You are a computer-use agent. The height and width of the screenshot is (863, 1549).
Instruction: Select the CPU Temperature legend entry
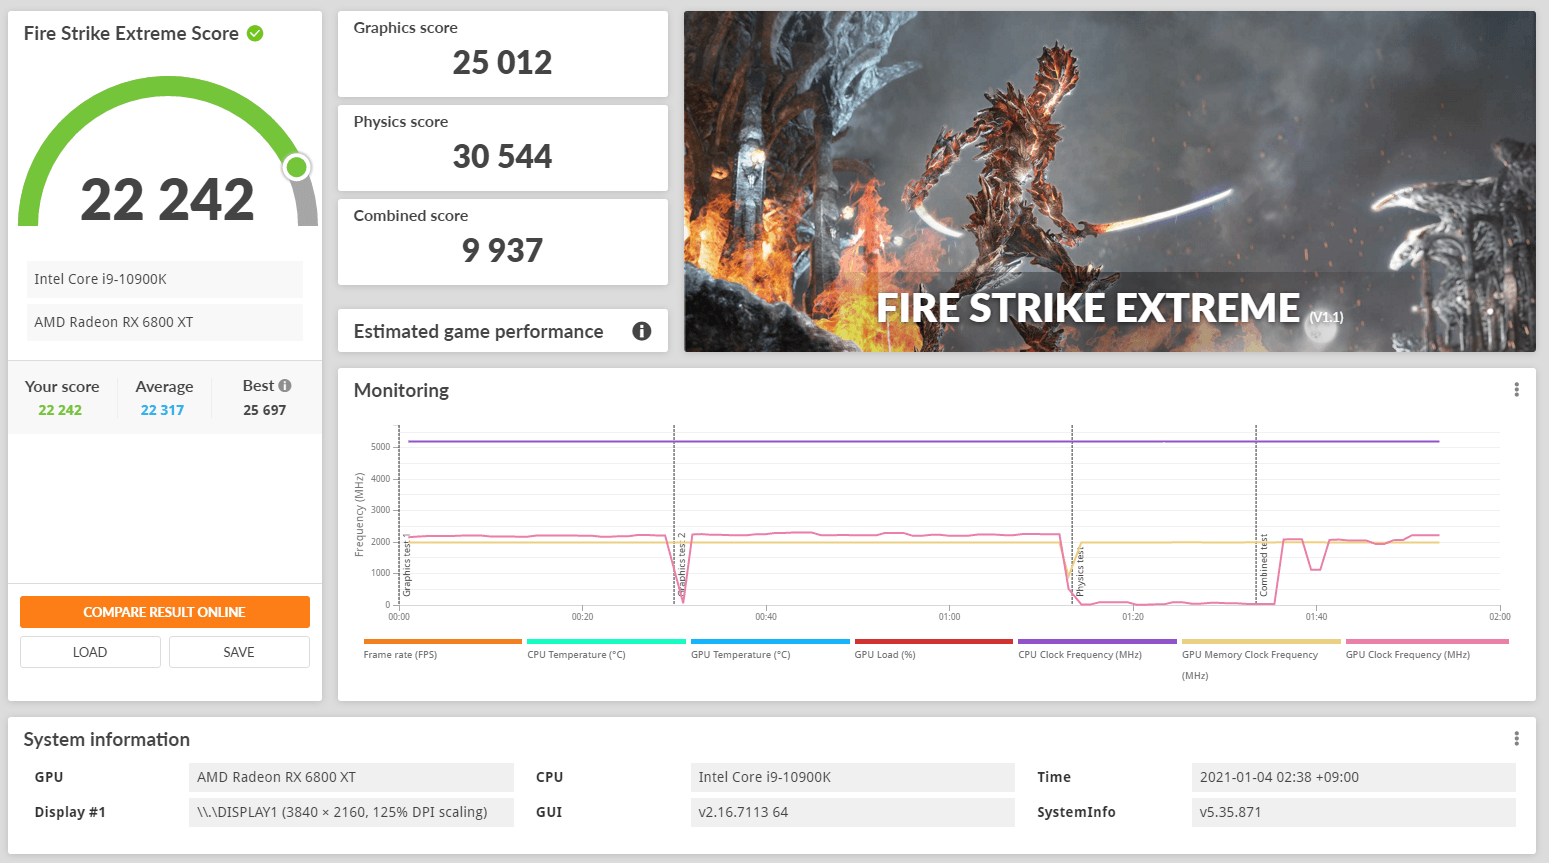pos(606,649)
